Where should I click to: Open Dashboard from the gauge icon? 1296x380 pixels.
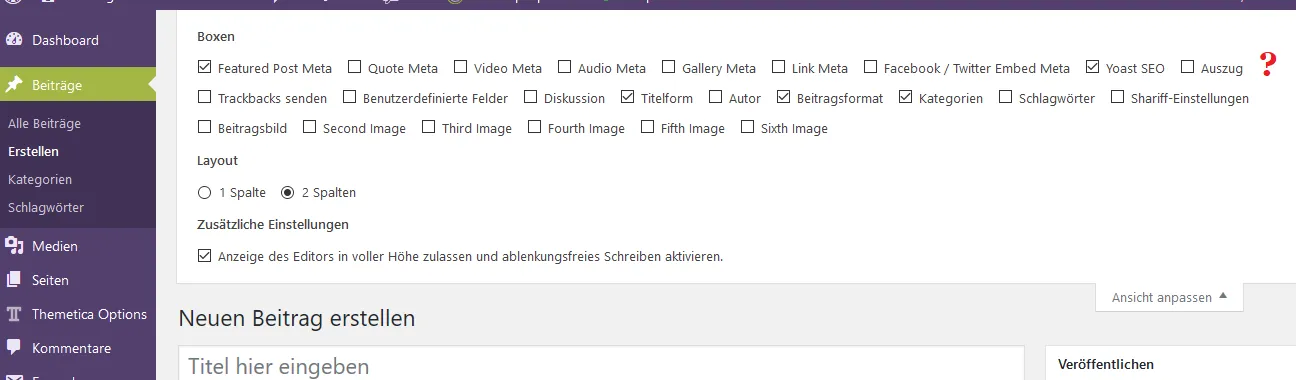click(14, 40)
